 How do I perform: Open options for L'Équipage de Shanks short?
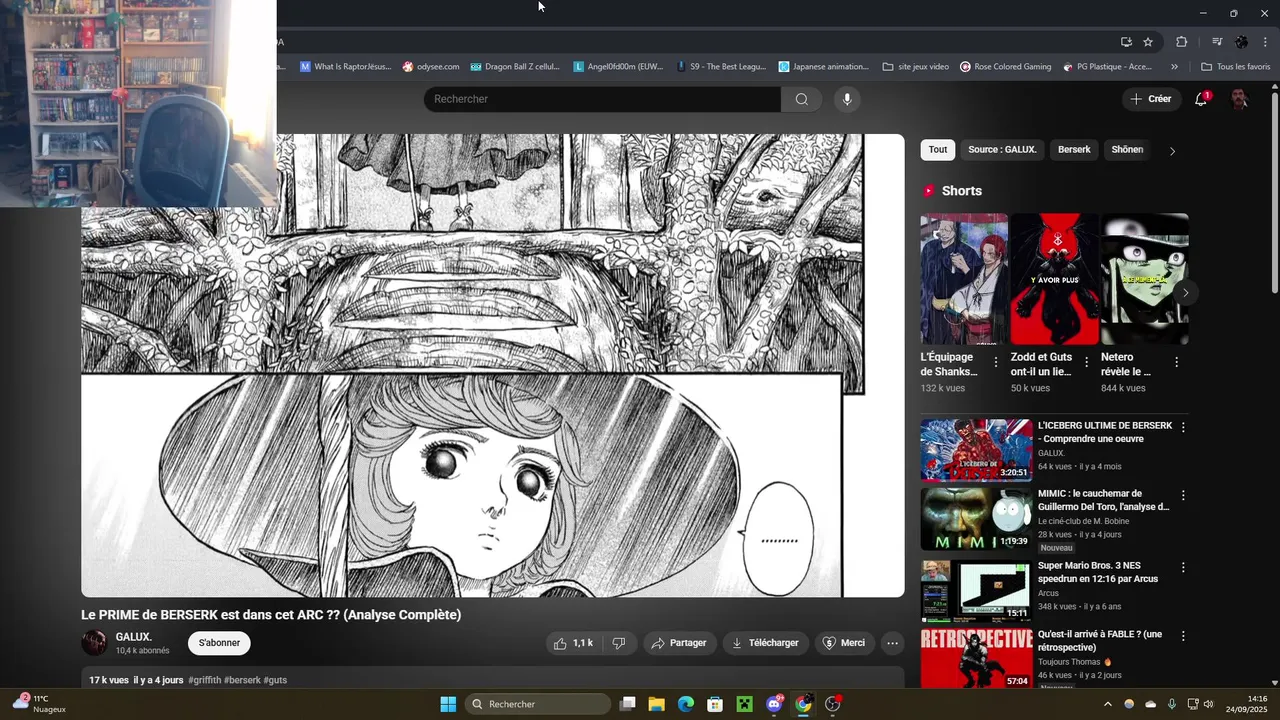(x=995, y=362)
